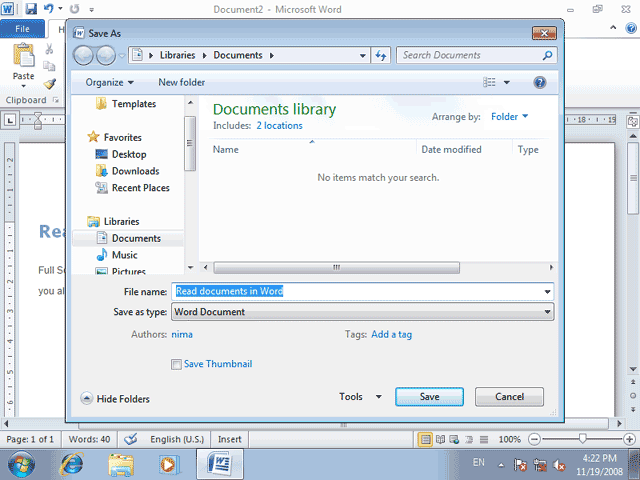Viewport: 640px width, 480px height.
Task: Open Arrange by Folder dropdown
Action: (509, 117)
